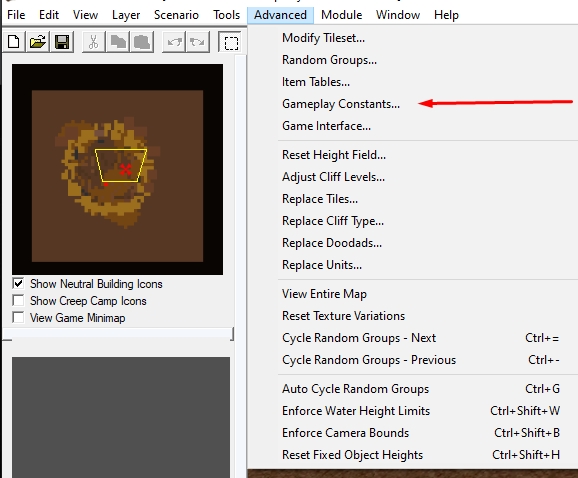
Task: Click the minimap terrain preview
Action: coord(117,169)
